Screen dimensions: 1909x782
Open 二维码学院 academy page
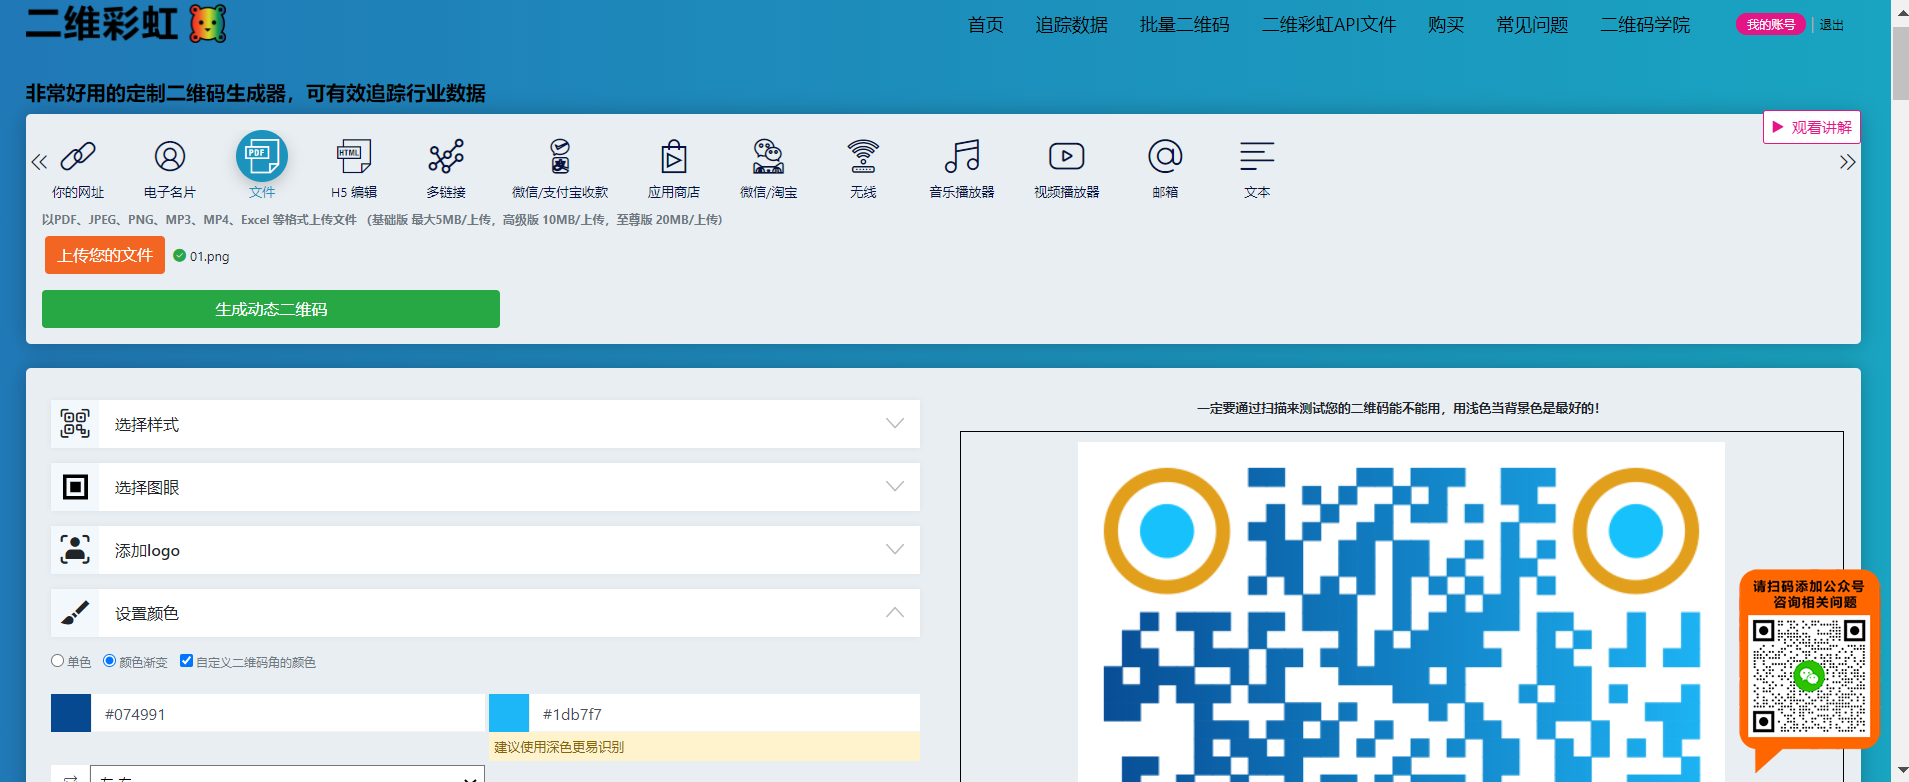[1645, 25]
